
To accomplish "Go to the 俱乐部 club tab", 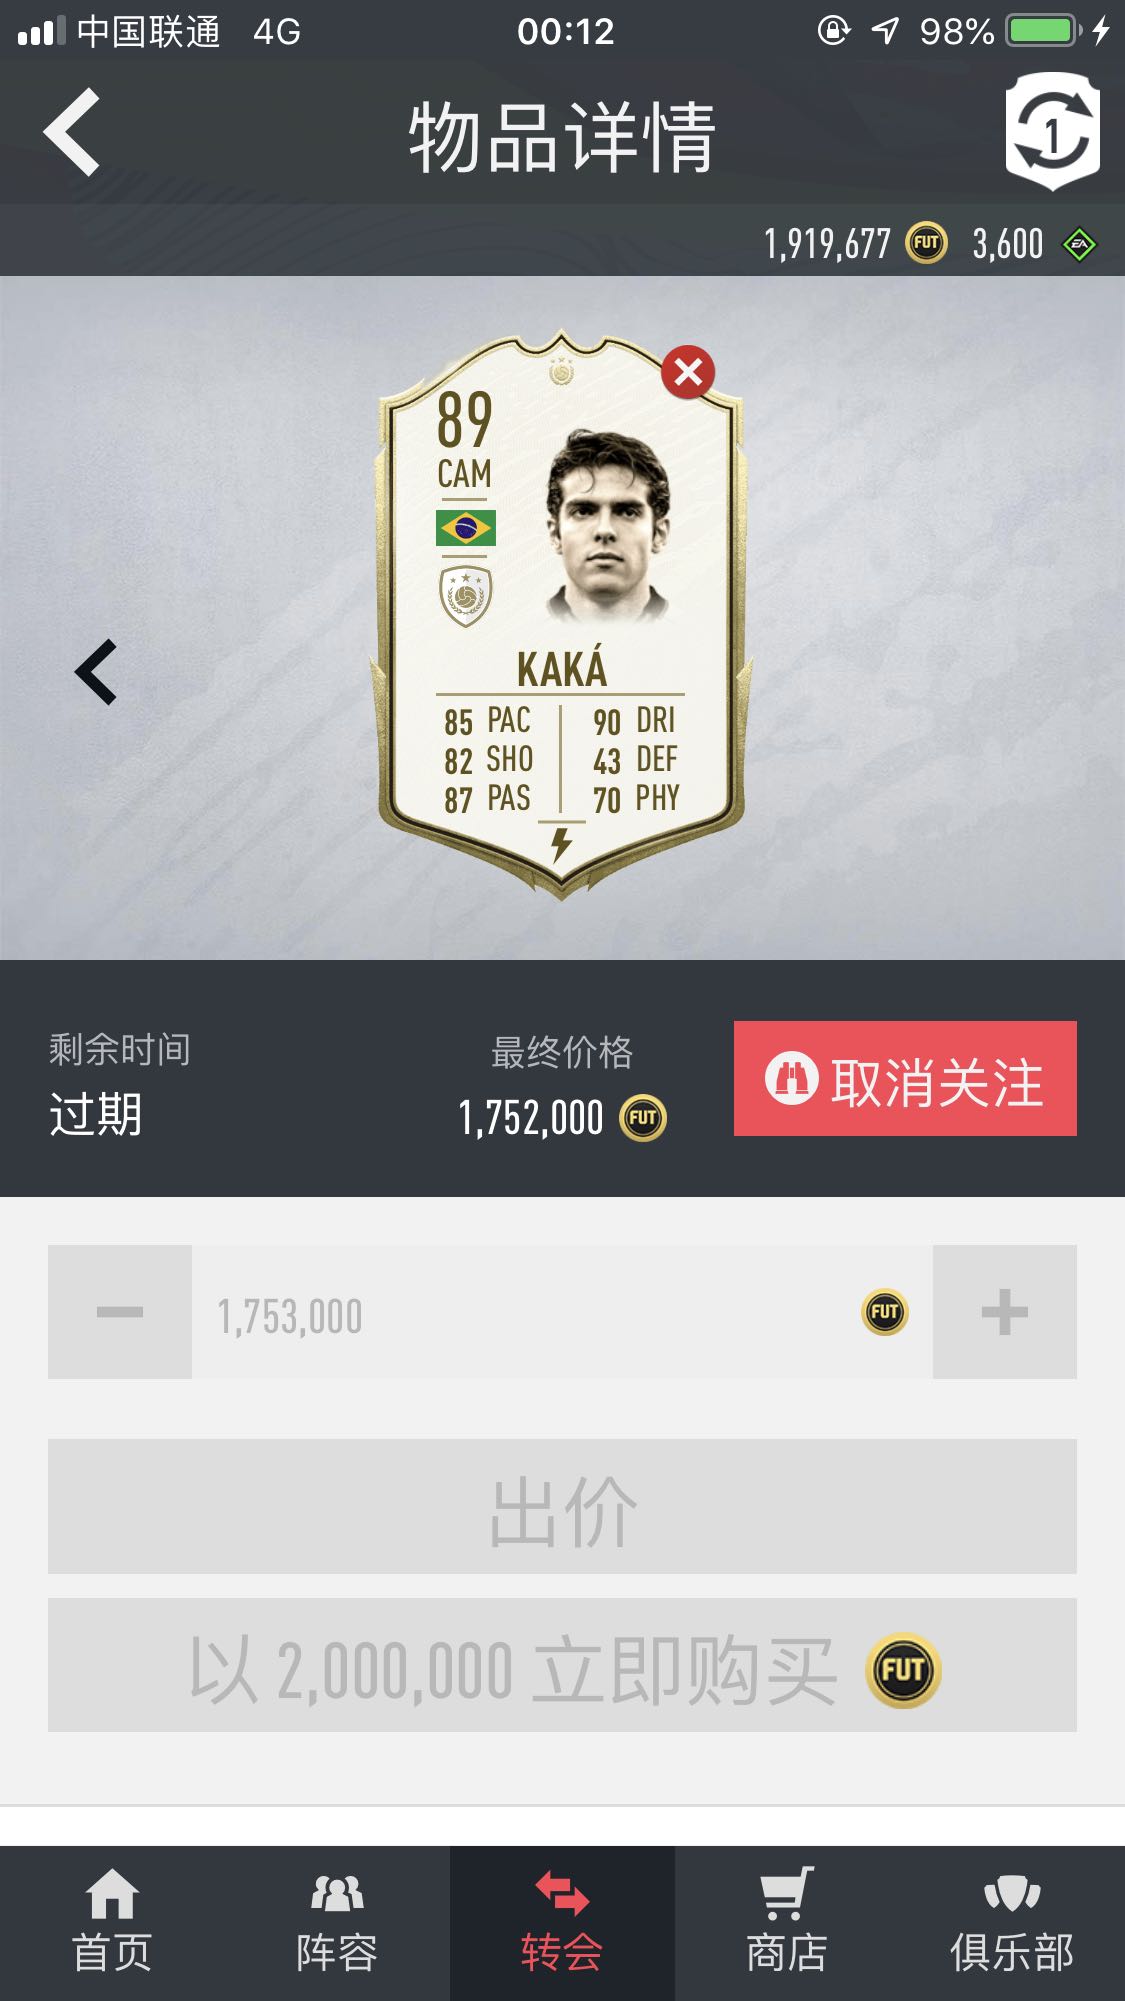I will tap(1012, 1923).
